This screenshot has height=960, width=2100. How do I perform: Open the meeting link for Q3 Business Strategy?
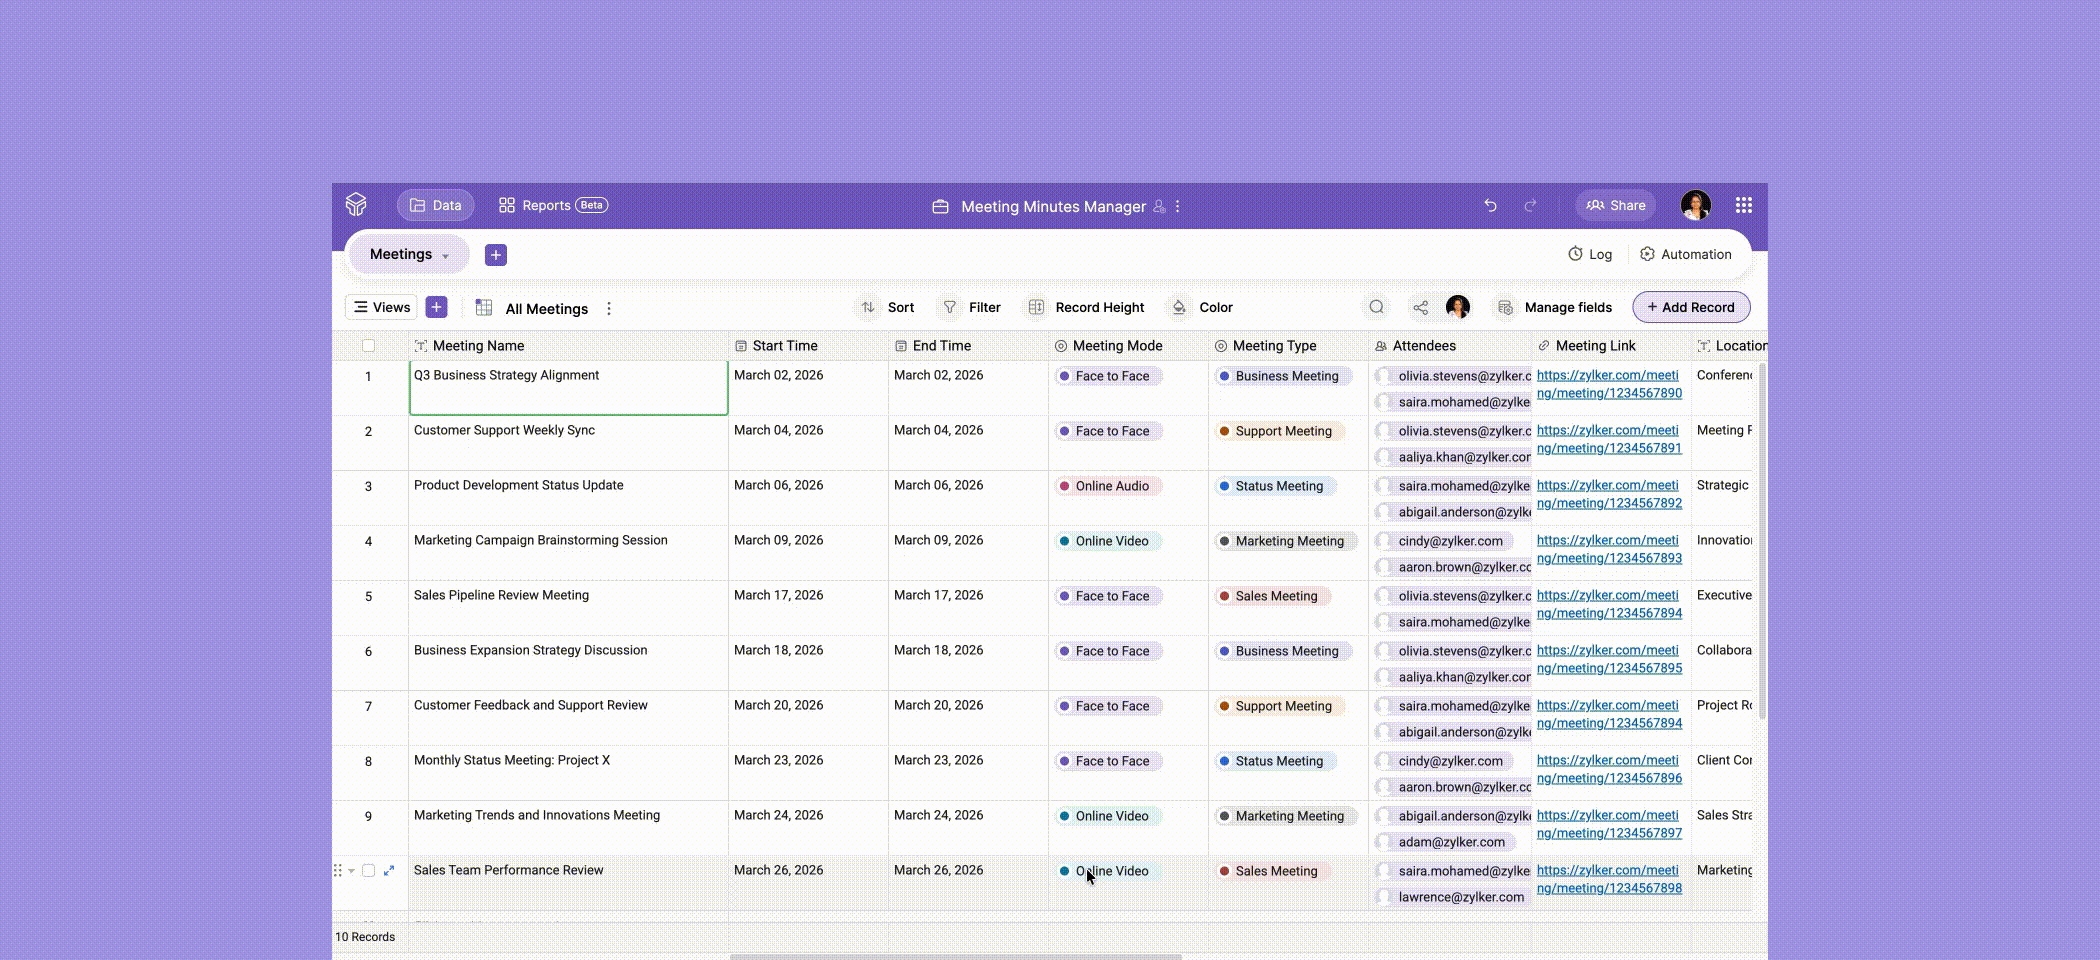click(1608, 384)
